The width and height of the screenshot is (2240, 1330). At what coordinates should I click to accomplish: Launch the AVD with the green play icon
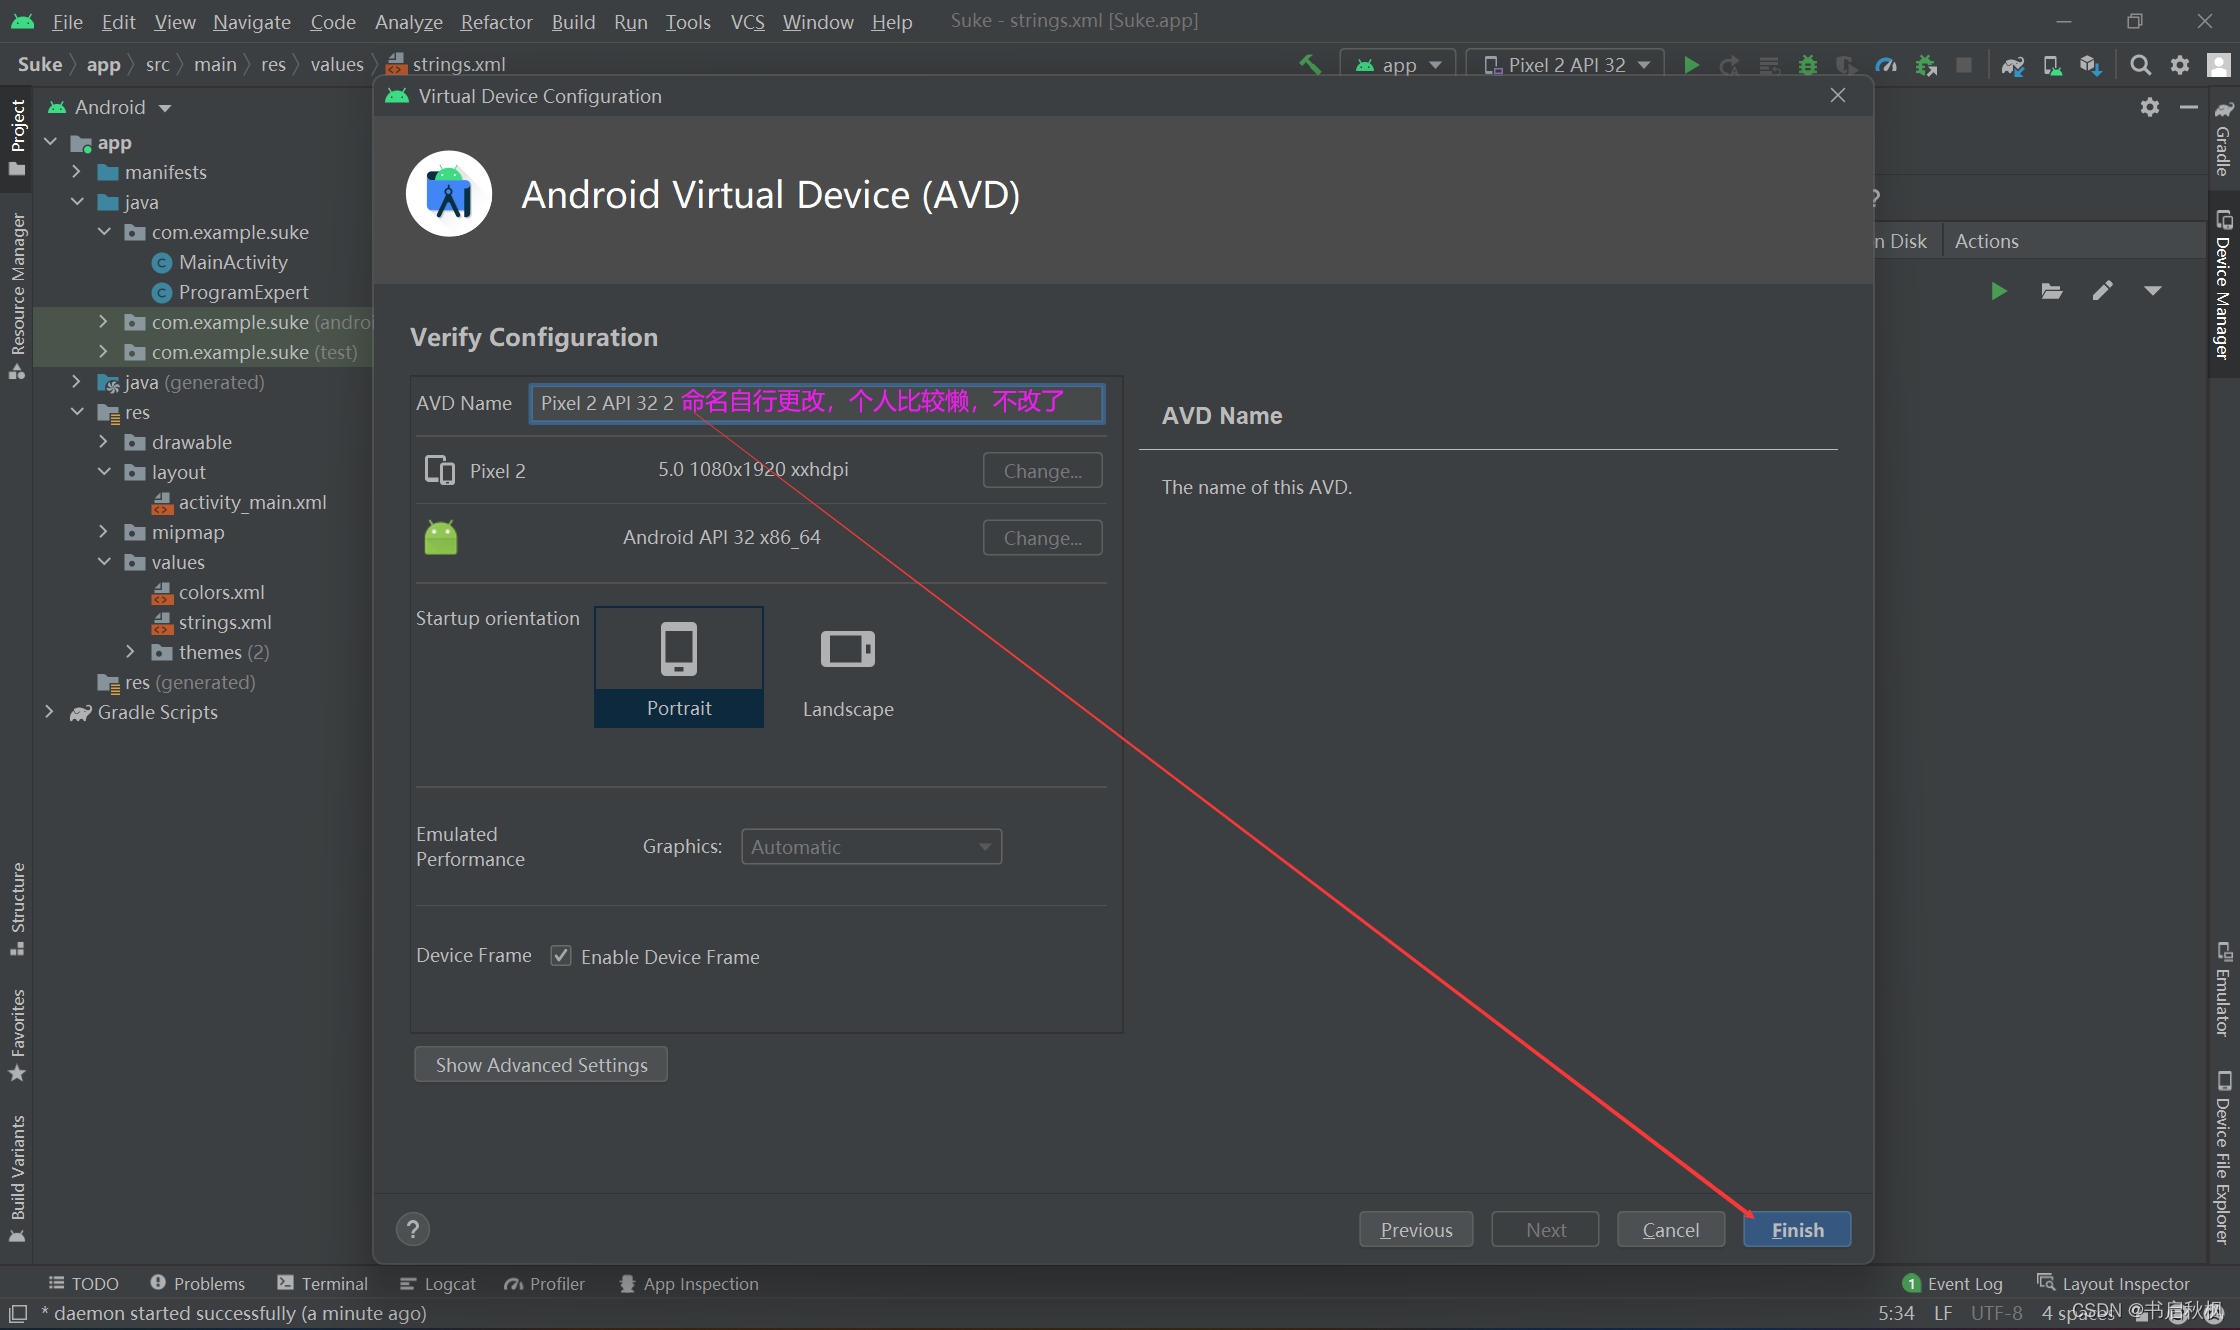[x=1998, y=291]
